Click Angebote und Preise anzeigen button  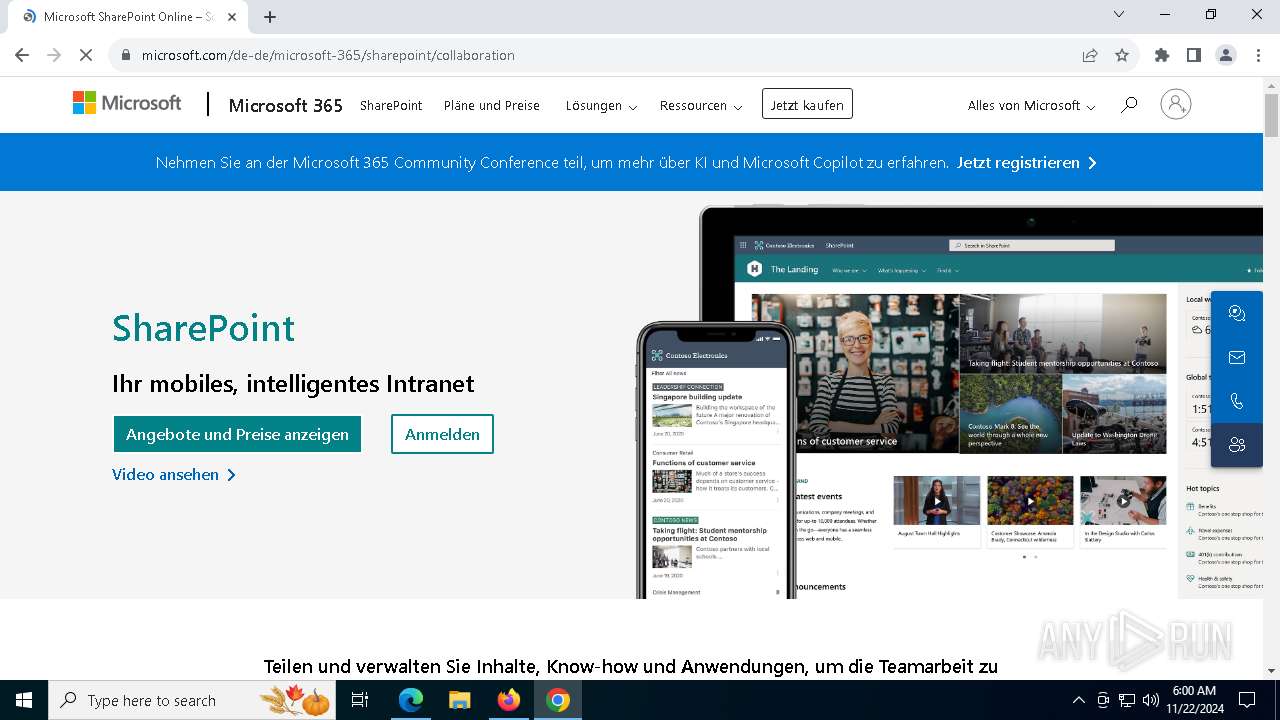pos(237,434)
